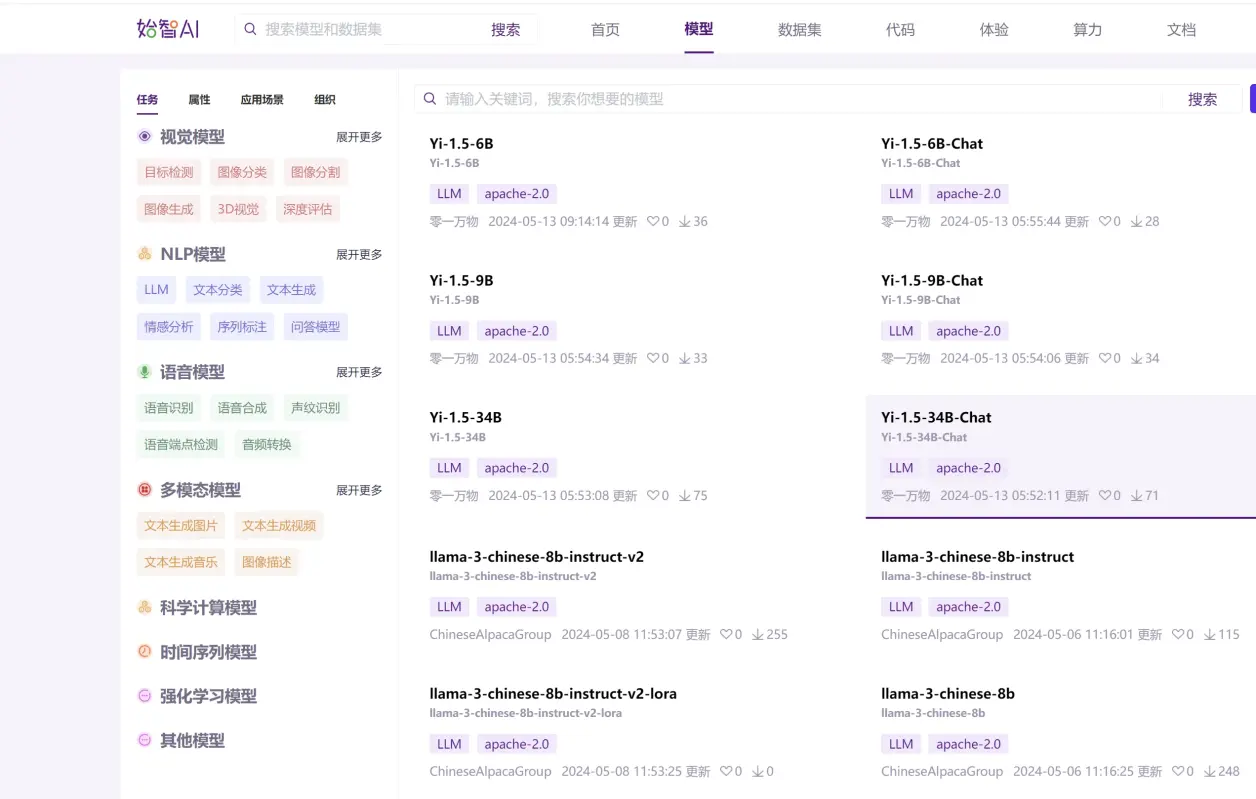
Task: Click apache-2.0 tag on Yi-1.5-34B card
Action: point(517,468)
